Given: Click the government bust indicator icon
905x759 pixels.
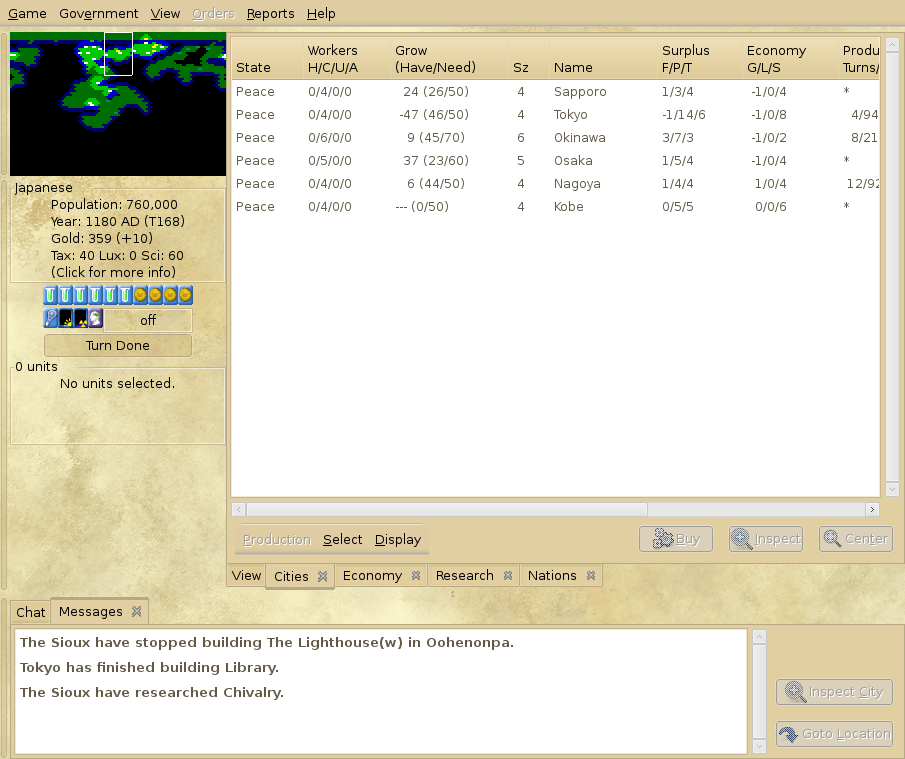Looking at the screenshot, I should (x=96, y=318).
